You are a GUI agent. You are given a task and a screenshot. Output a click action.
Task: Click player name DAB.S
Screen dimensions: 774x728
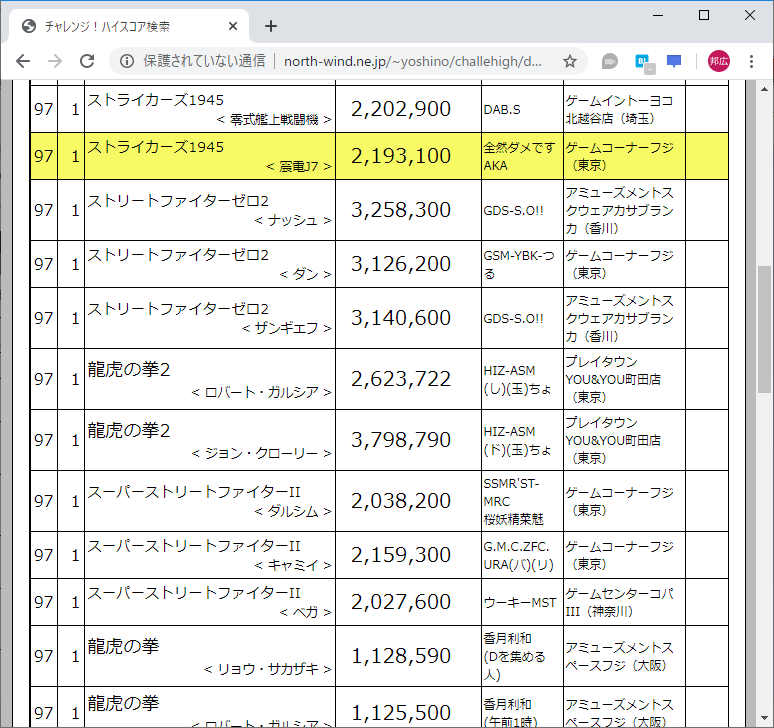tap(502, 110)
